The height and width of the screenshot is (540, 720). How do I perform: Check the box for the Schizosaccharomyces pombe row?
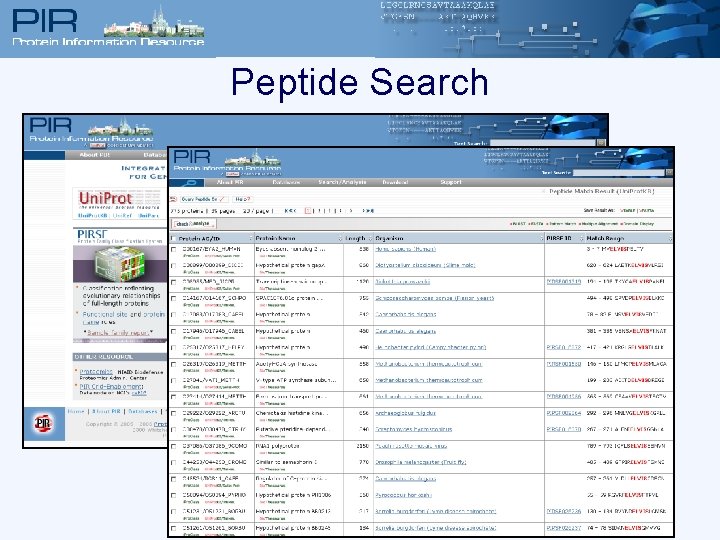(174, 298)
